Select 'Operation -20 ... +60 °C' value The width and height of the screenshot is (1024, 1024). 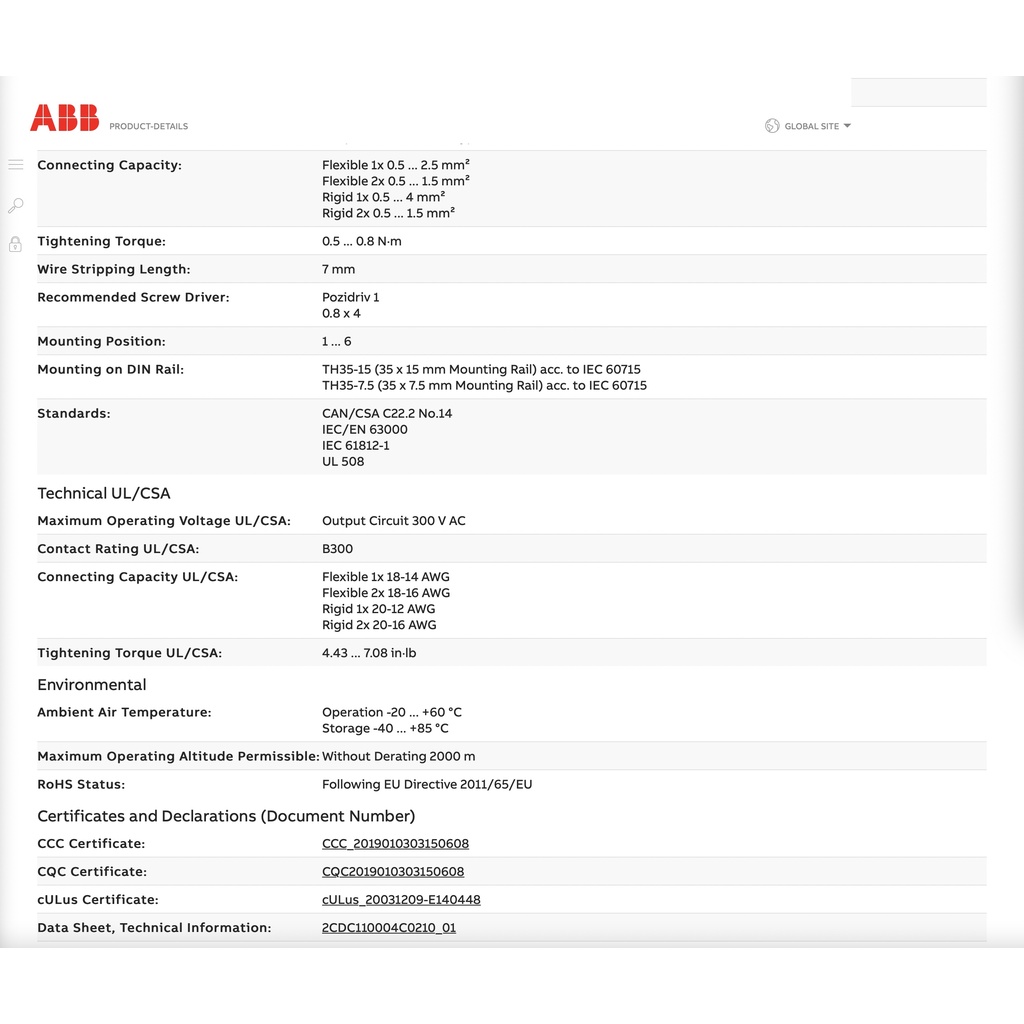coord(392,712)
